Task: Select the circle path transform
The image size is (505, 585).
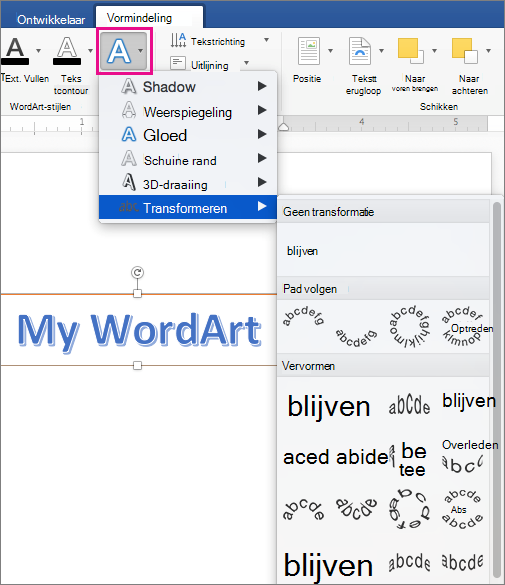Action: [x=410, y=326]
